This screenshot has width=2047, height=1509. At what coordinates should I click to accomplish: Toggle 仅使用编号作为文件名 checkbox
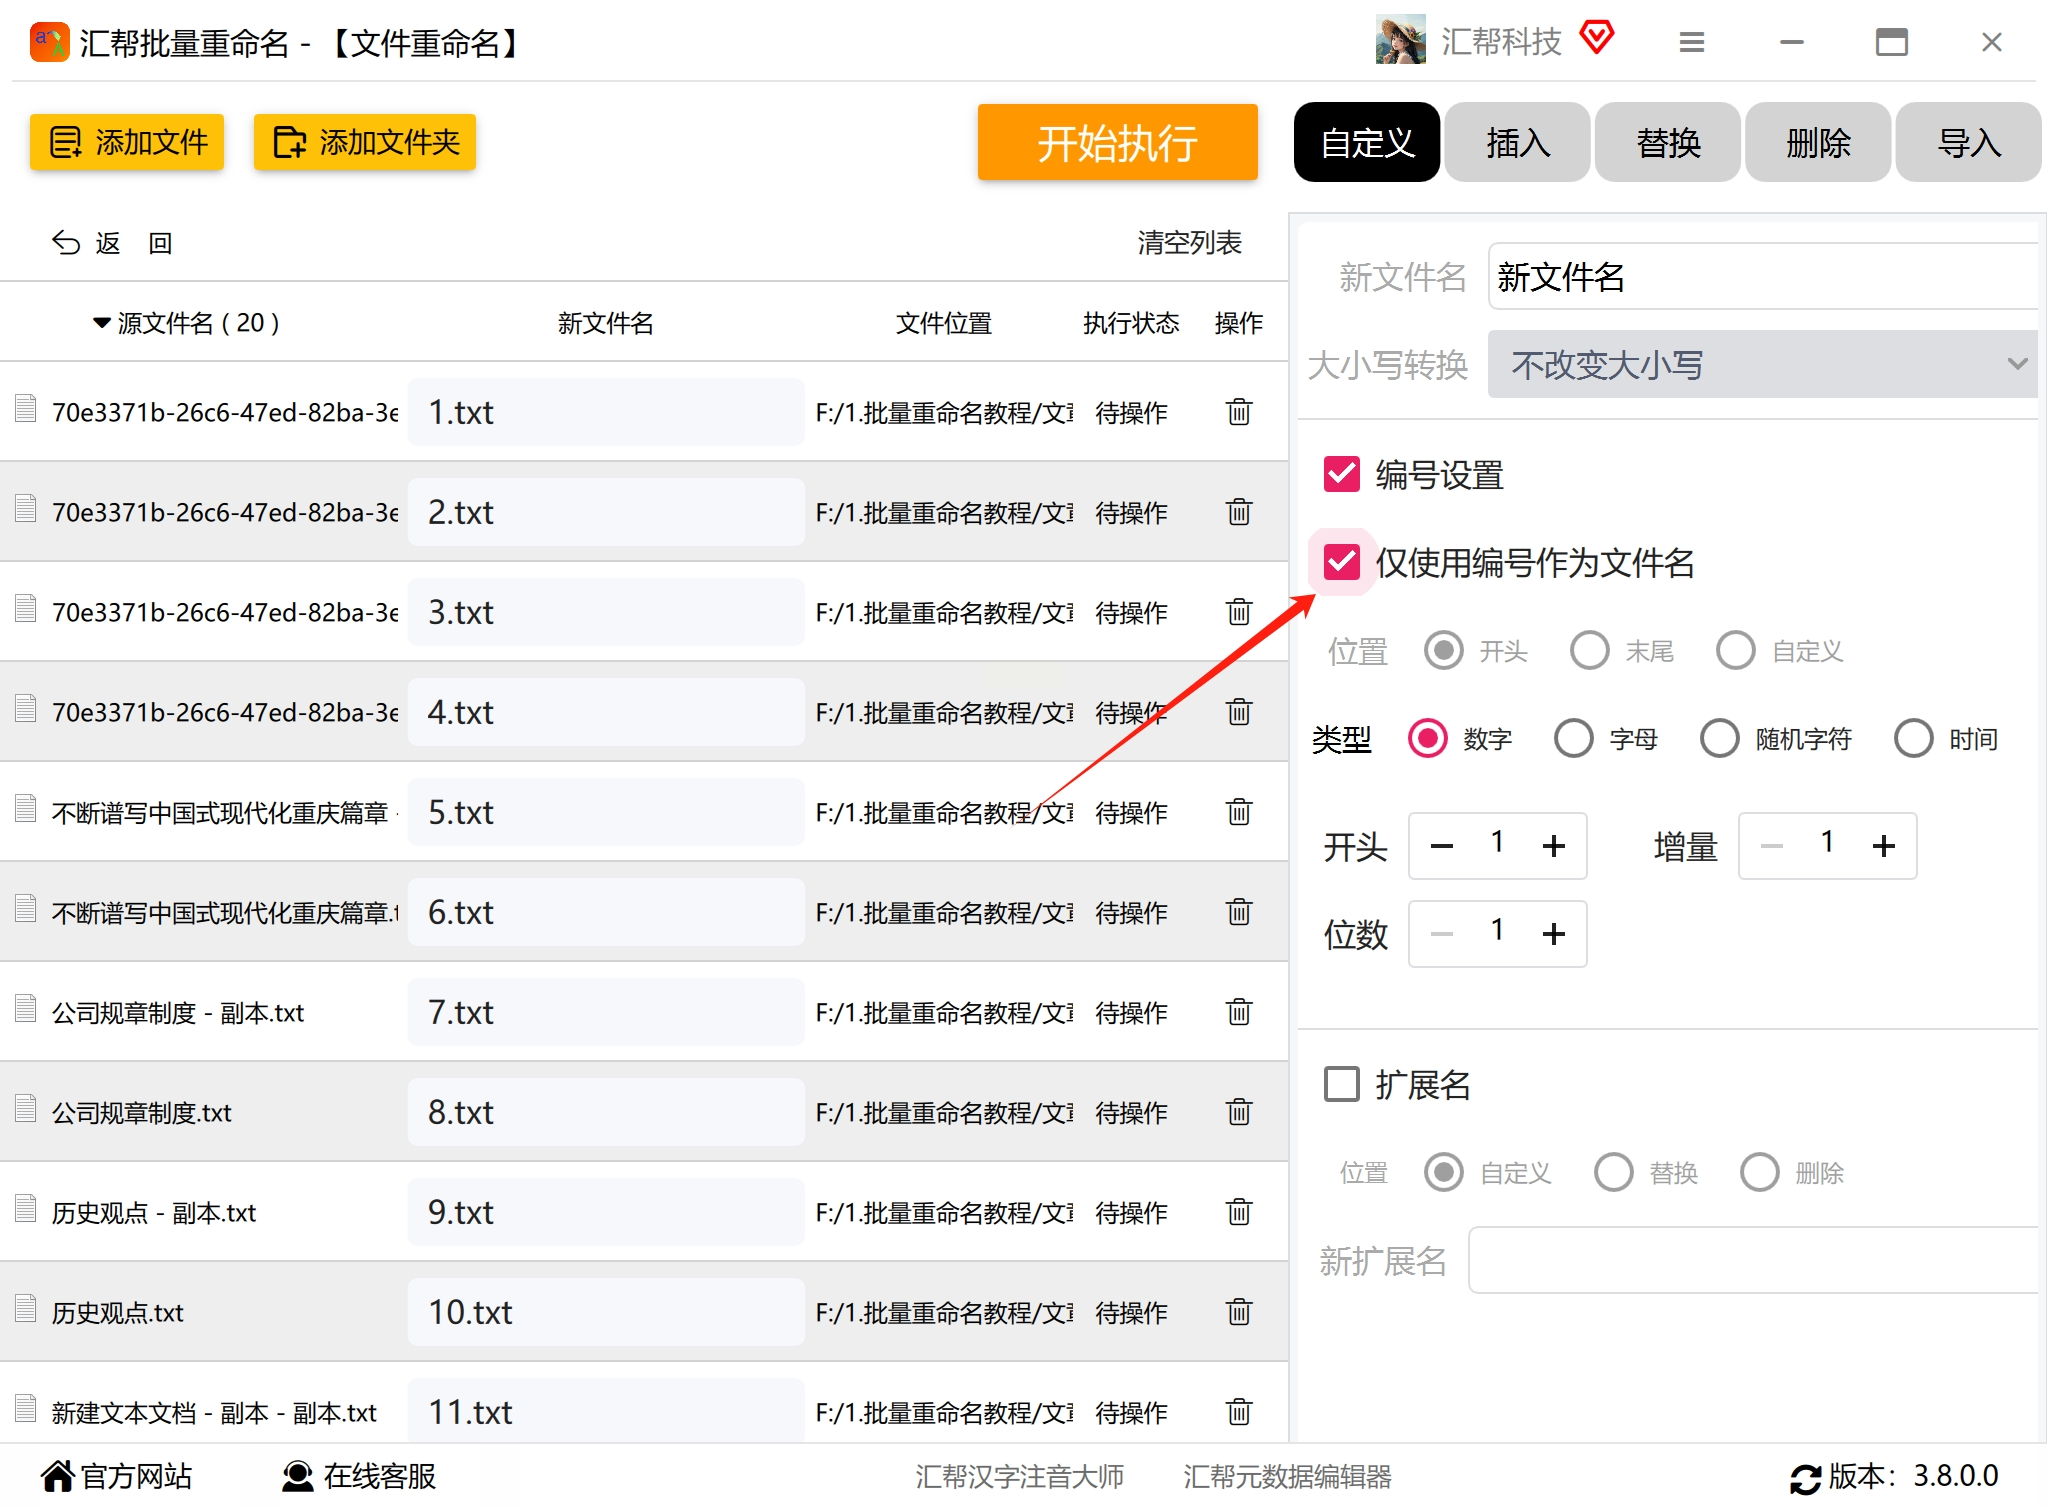(x=1341, y=563)
